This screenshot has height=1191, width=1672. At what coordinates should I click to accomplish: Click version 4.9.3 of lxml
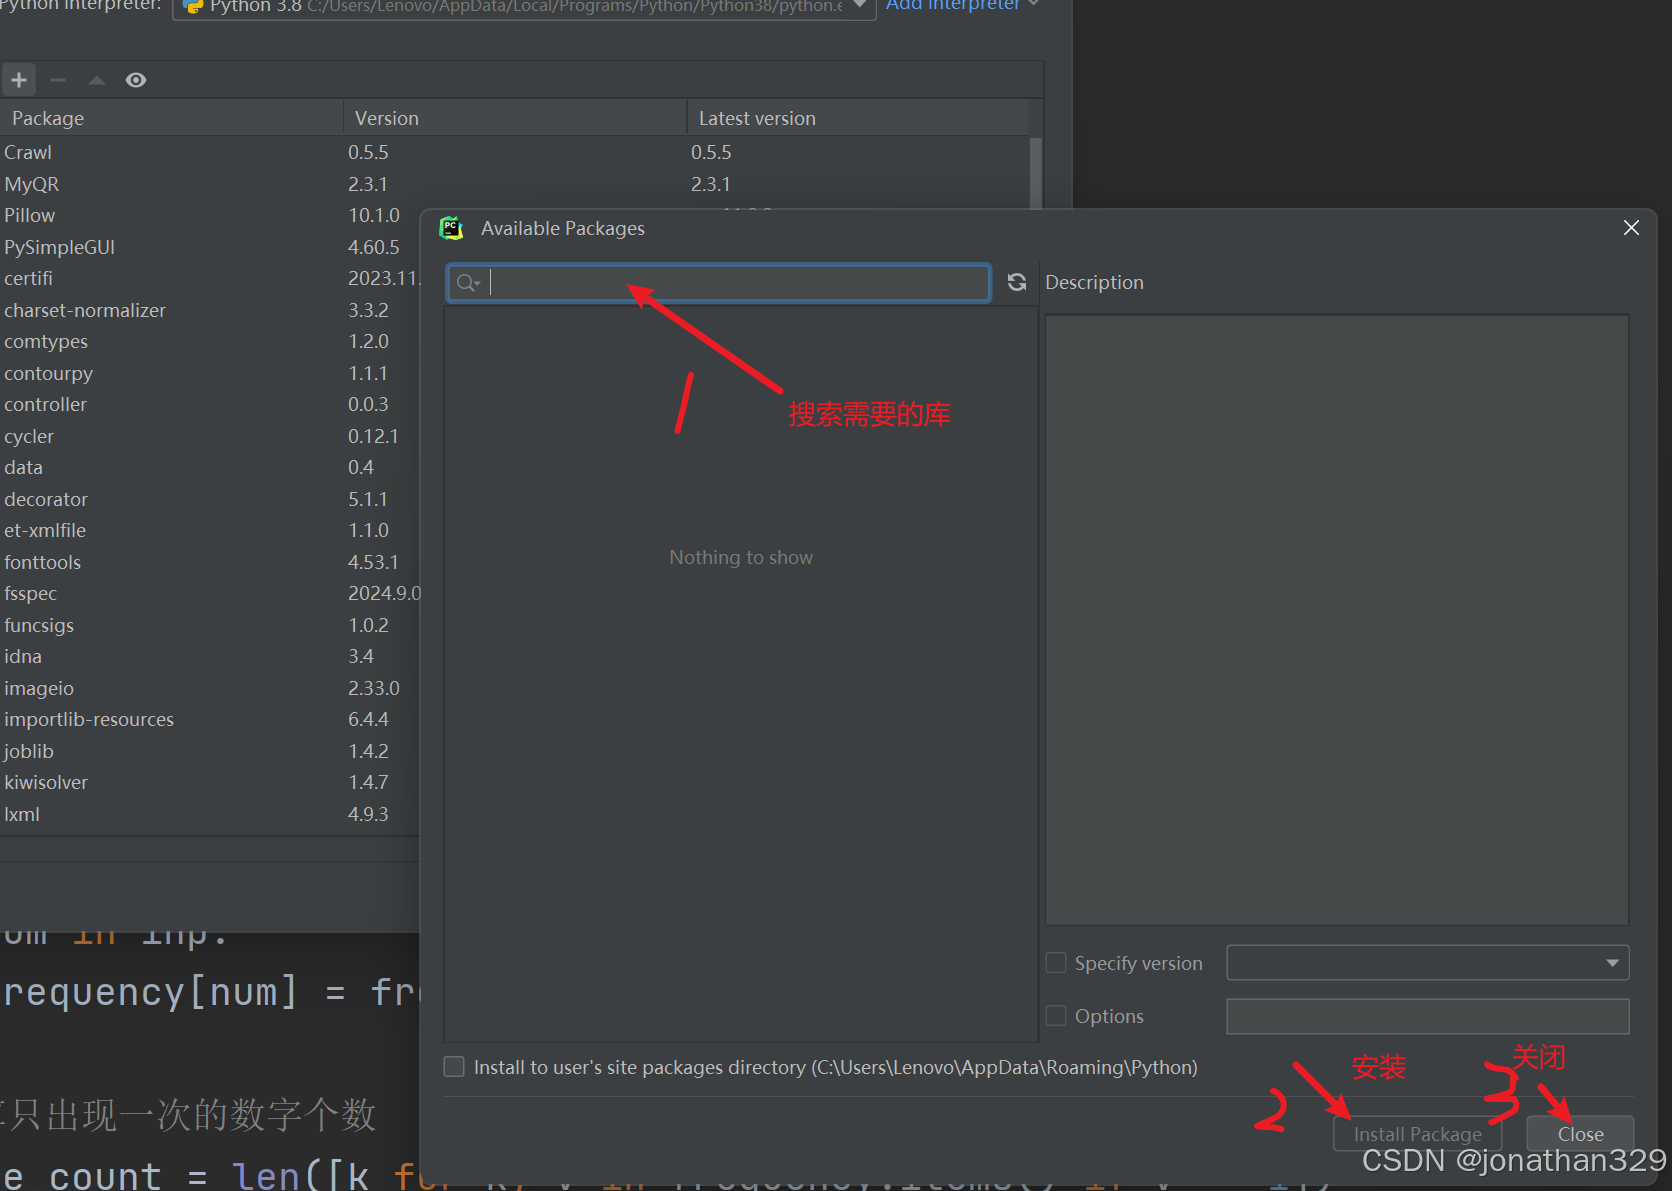(x=368, y=814)
